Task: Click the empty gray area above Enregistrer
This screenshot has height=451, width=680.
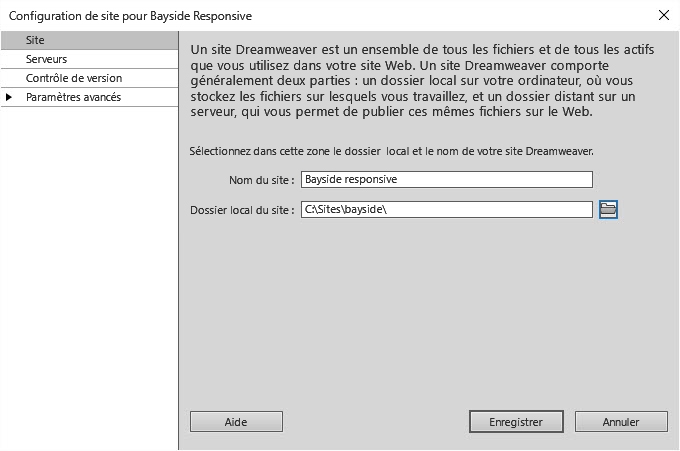Action: point(516,330)
